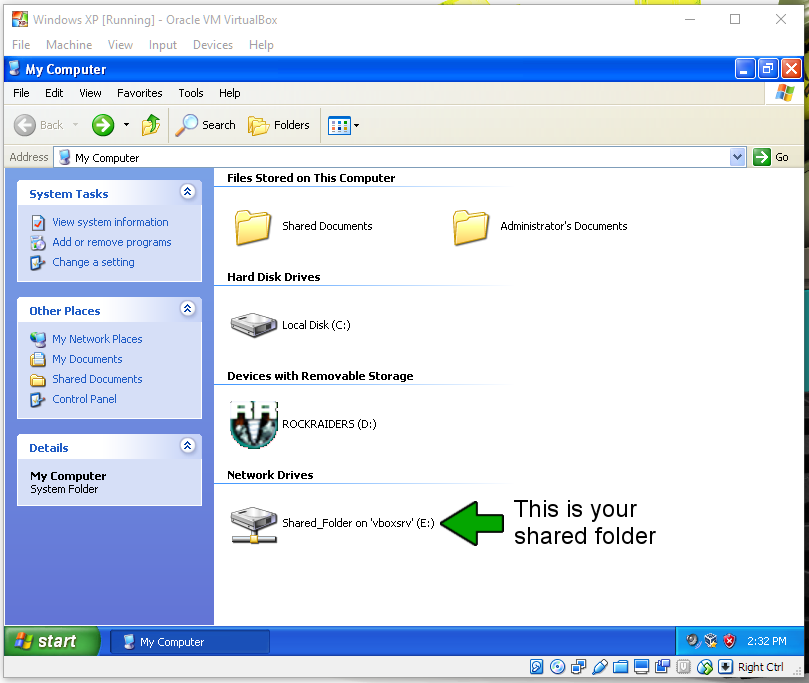Click VirtualBox hard disk activity indicator
The width and height of the screenshot is (809, 683).
point(537,667)
